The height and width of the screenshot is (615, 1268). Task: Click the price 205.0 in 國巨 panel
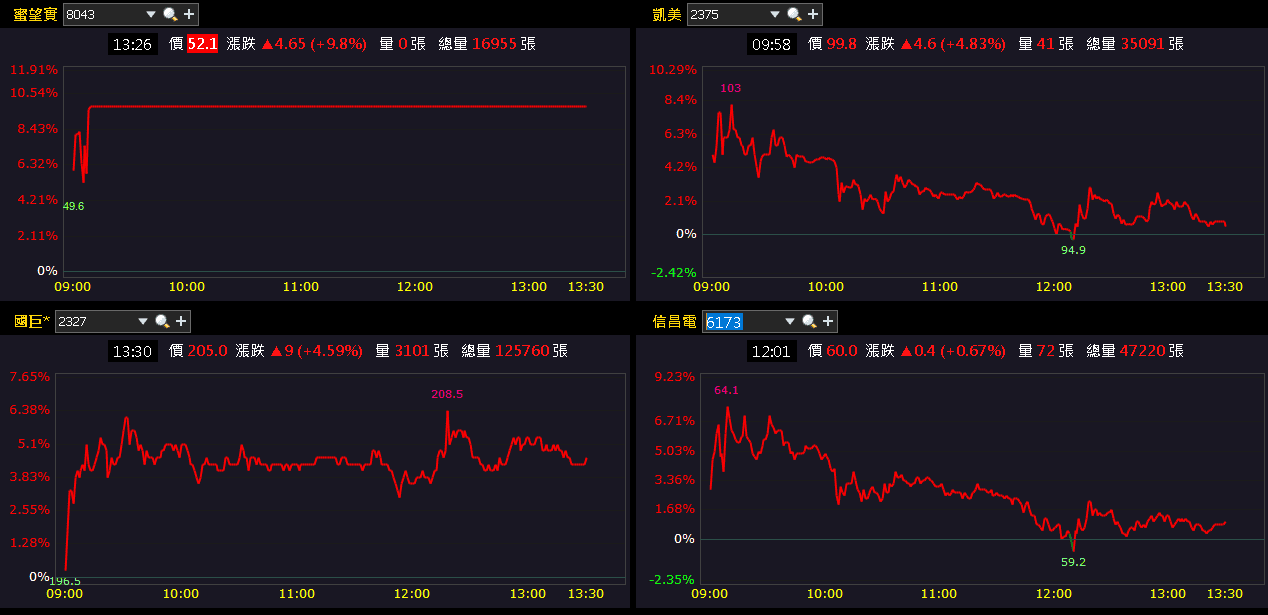click(x=208, y=351)
